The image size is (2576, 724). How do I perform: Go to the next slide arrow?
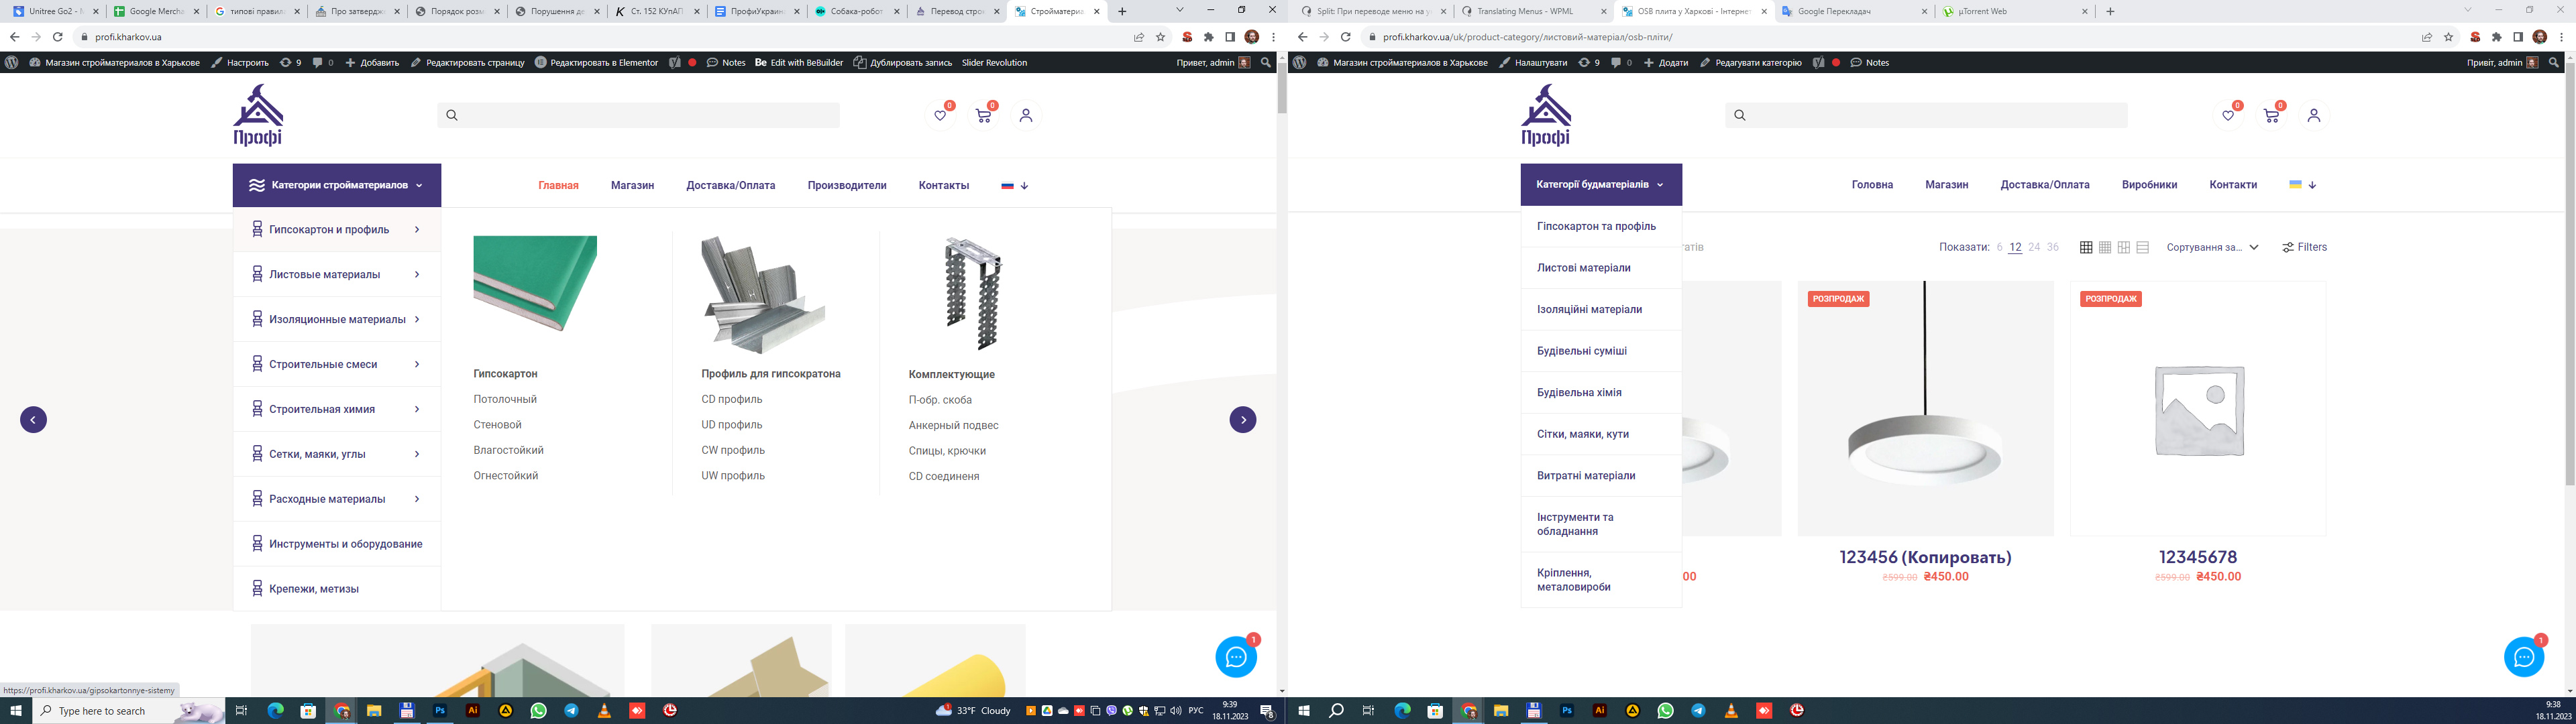pos(1243,420)
